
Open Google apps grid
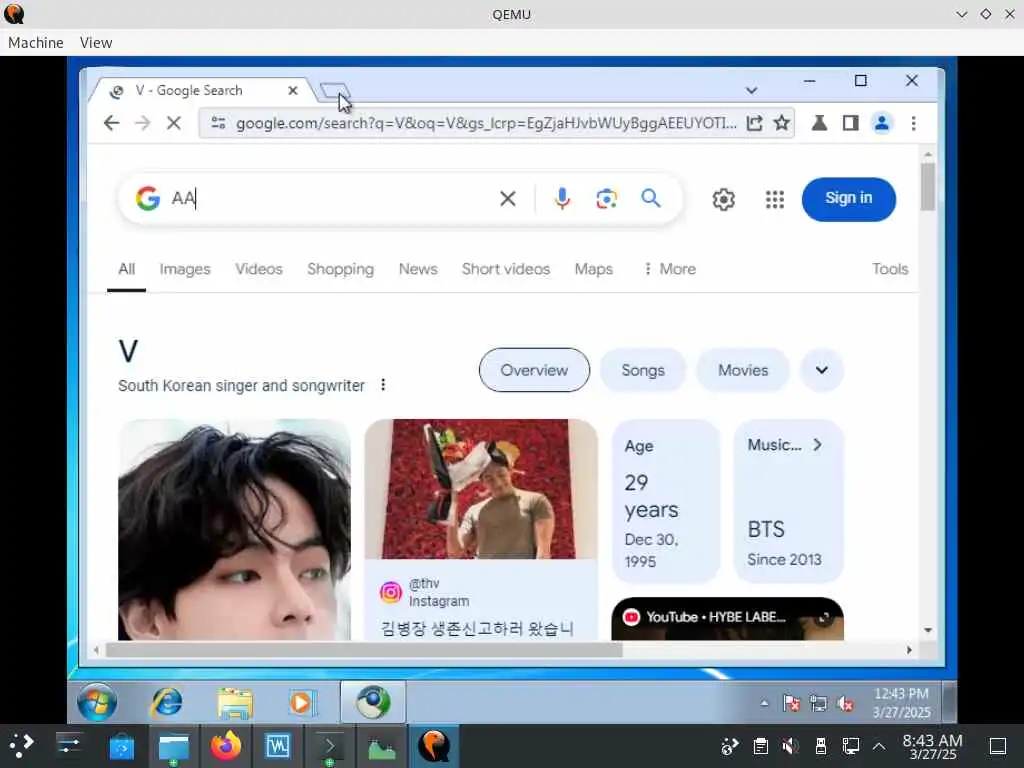pyautogui.click(x=775, y=199)
